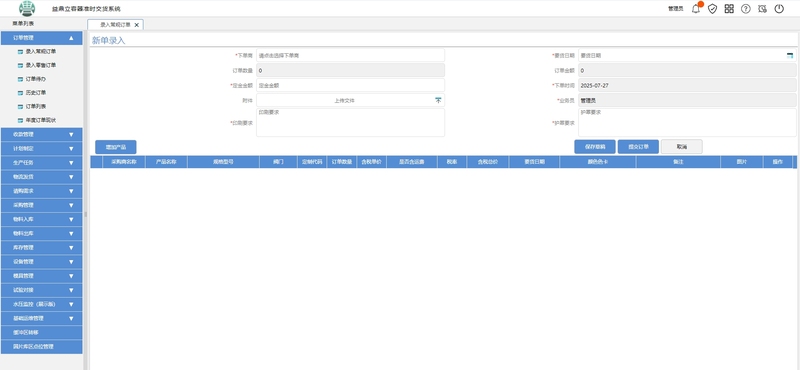Click the green company logo

click(27, 8)
